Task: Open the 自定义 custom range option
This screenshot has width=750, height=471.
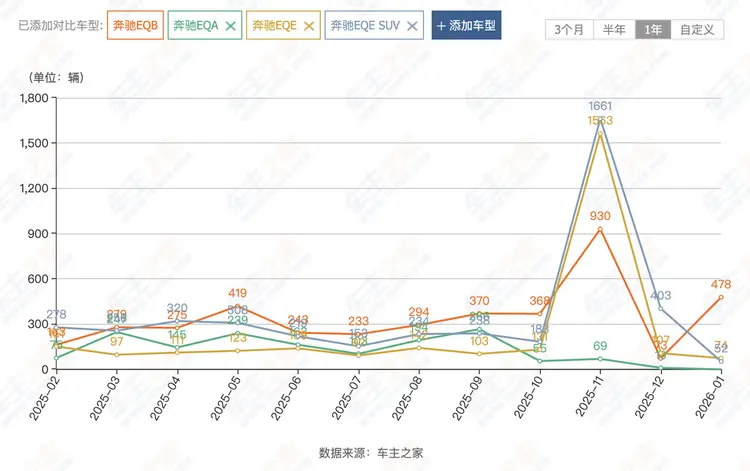Action: point(697,29)
